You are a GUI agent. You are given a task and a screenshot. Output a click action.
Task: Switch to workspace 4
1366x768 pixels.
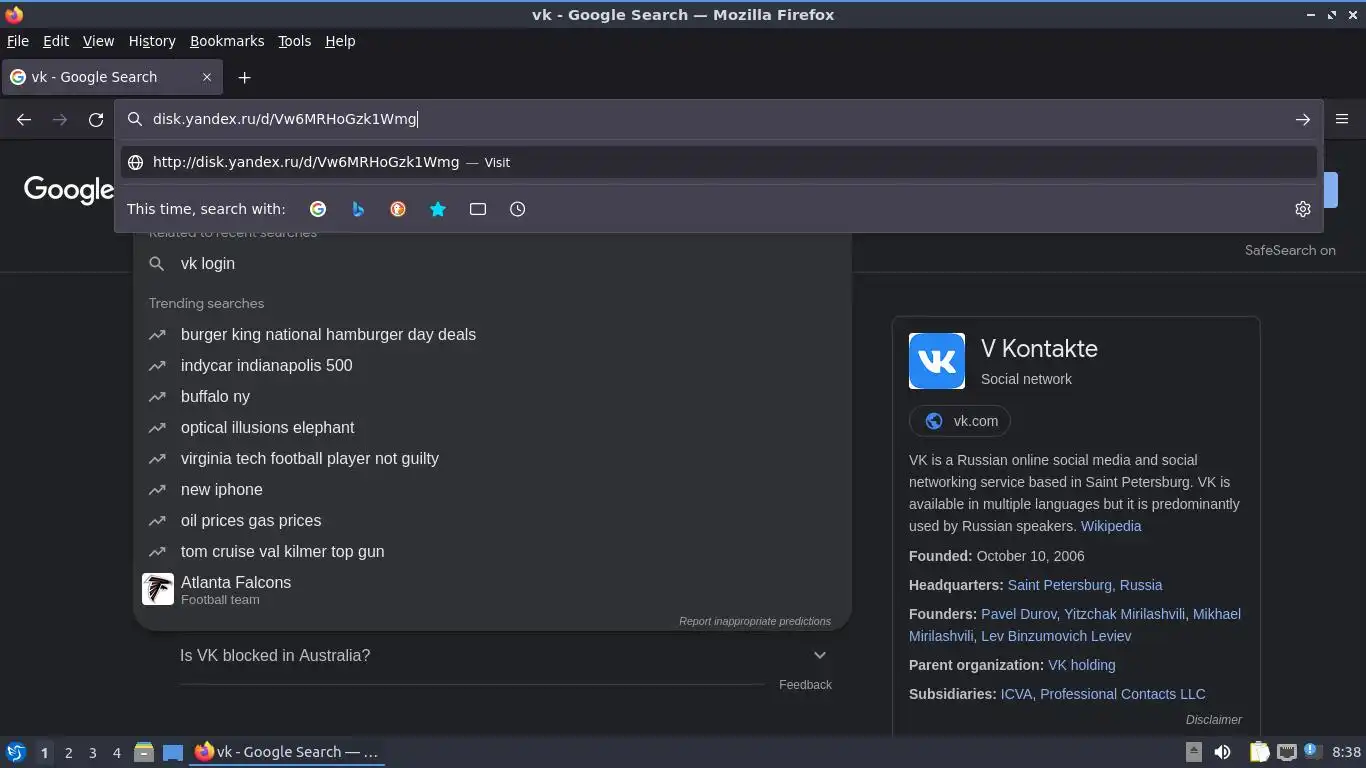coord(116,753)
